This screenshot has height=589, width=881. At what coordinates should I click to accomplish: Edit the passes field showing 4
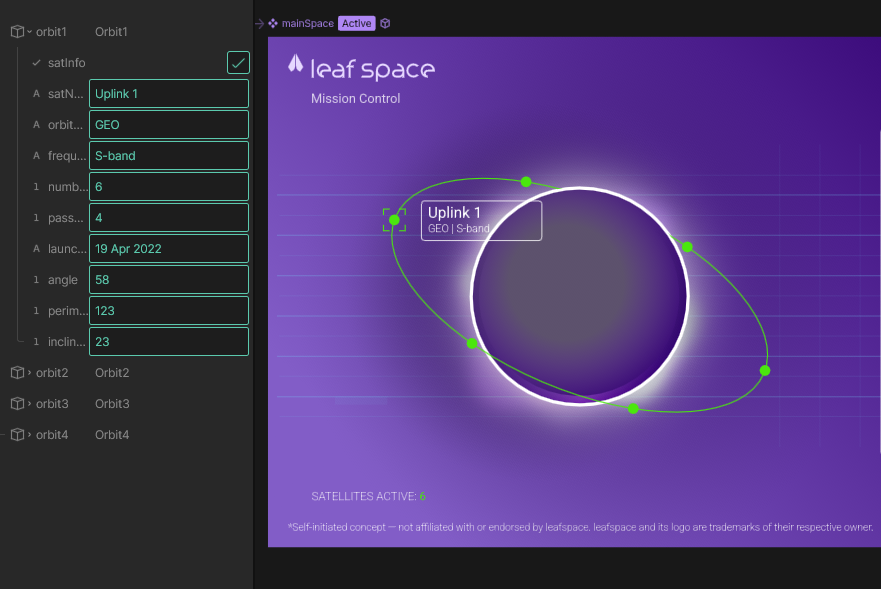169,218
